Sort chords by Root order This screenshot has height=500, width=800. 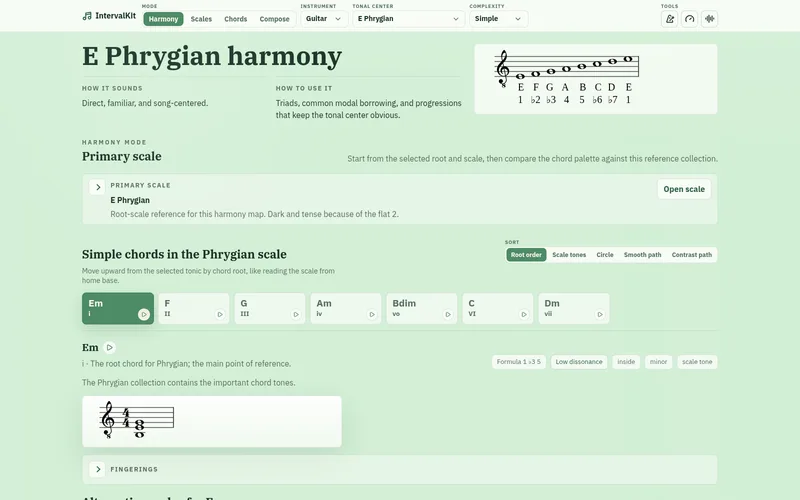click(x=526, y=255)
